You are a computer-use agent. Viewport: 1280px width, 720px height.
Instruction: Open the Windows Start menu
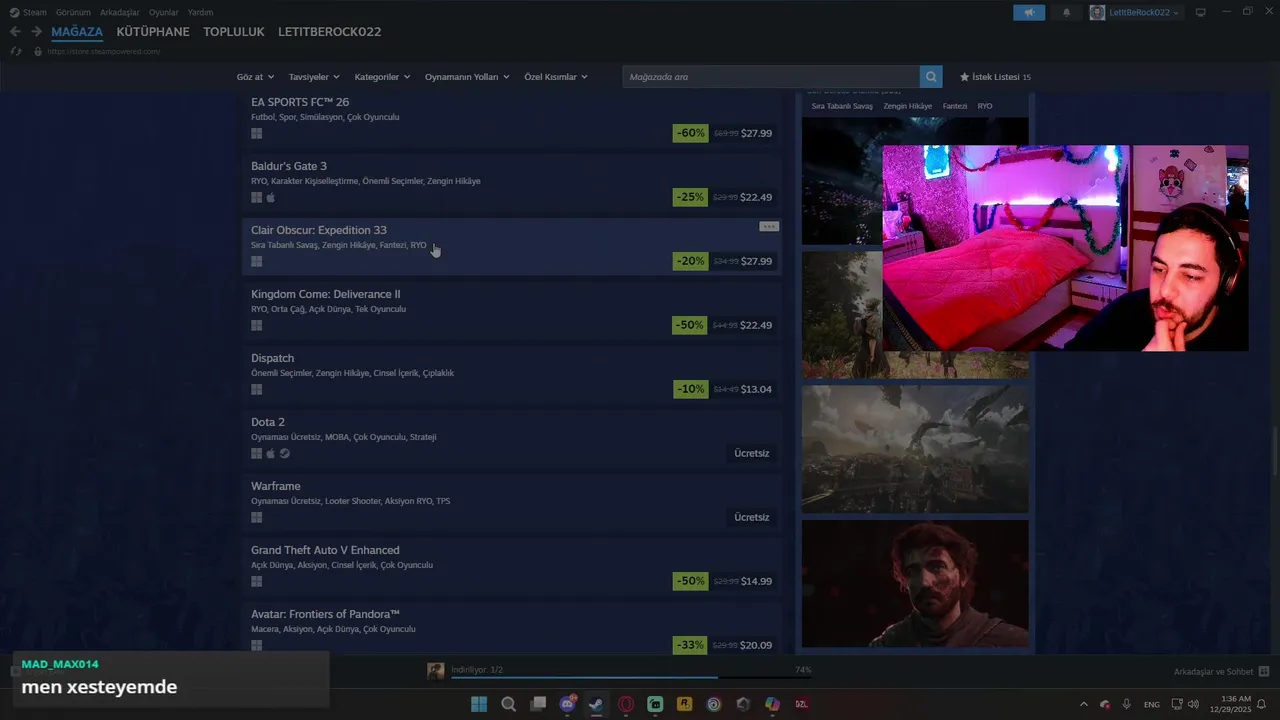click(479, 704)
